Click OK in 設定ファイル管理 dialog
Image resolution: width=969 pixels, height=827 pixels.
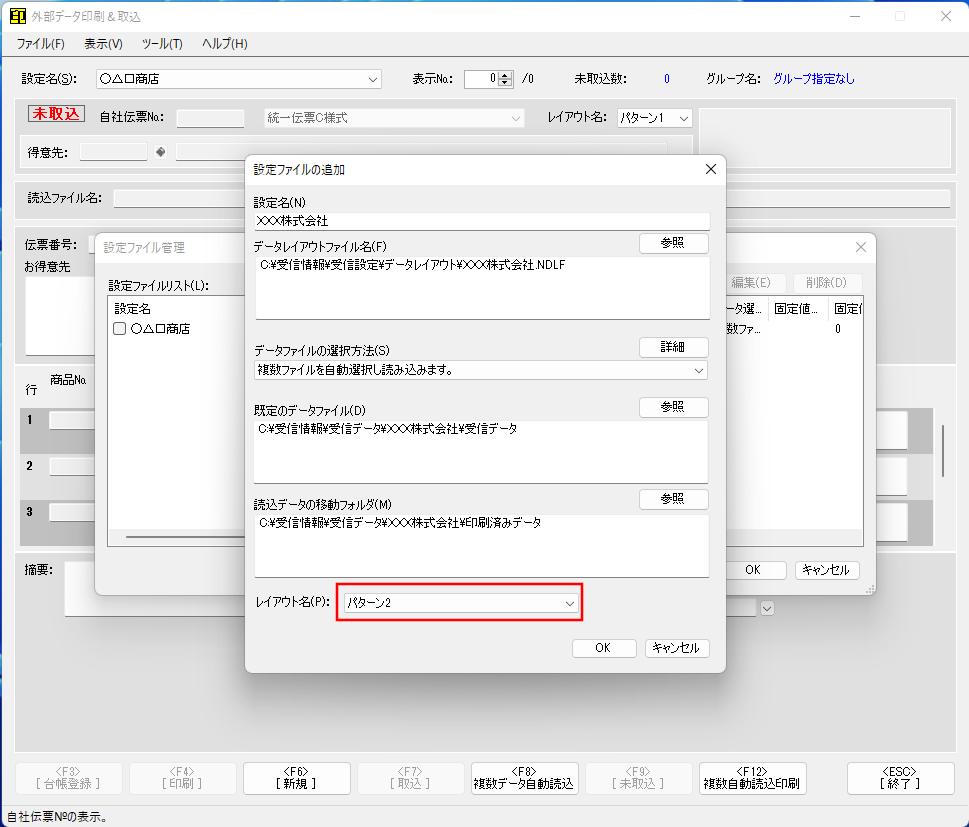click(753, 570)
